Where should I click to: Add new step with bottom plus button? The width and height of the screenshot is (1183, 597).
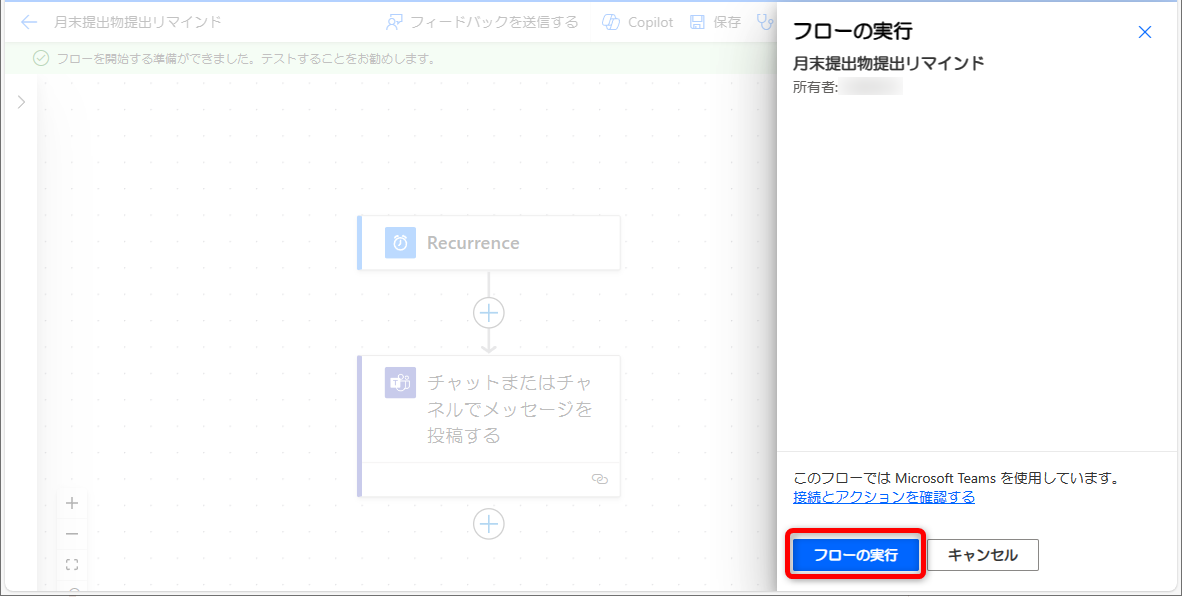[488, 524]
